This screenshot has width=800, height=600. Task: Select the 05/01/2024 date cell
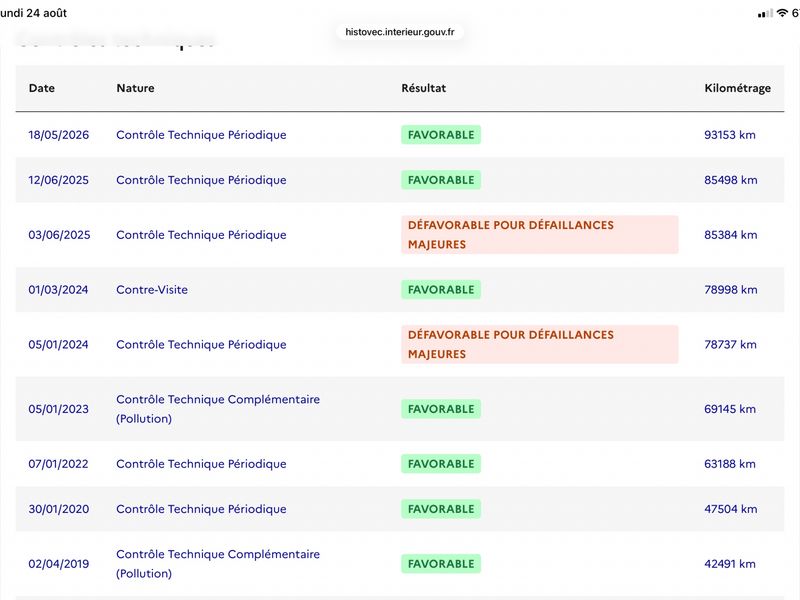(58, 345)
